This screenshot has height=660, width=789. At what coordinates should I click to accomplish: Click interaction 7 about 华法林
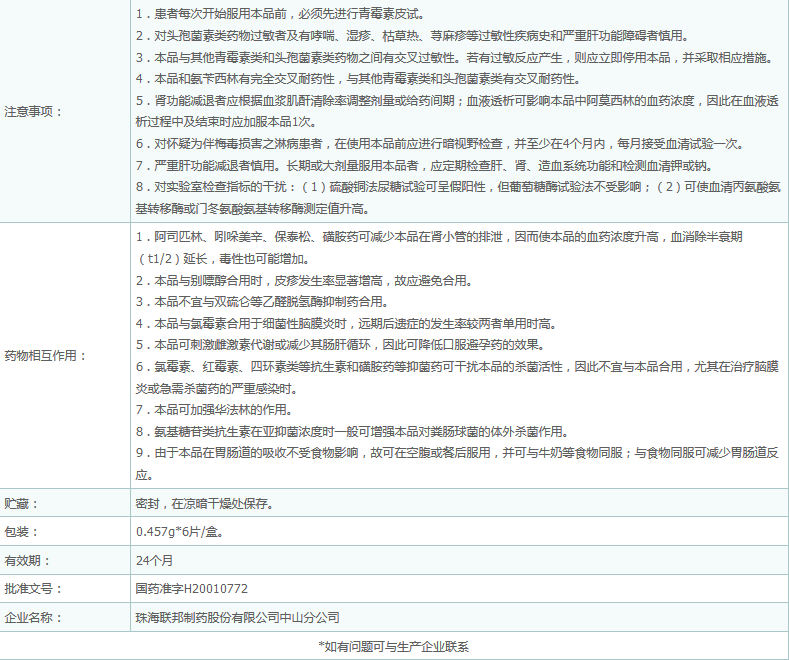point(214,410)
